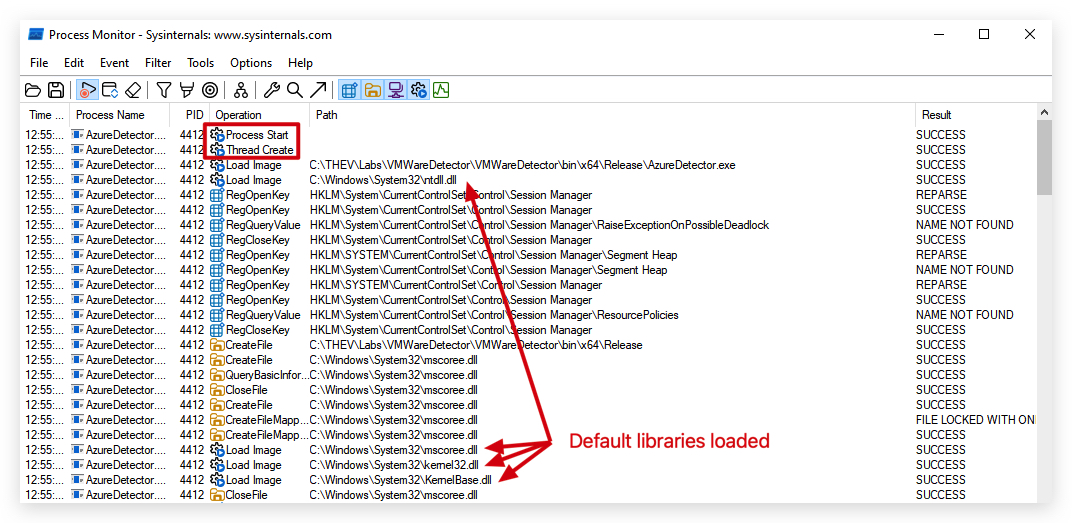Screen dimensions: 1072x523
Task: Open the Event menu
Action: 114,63
